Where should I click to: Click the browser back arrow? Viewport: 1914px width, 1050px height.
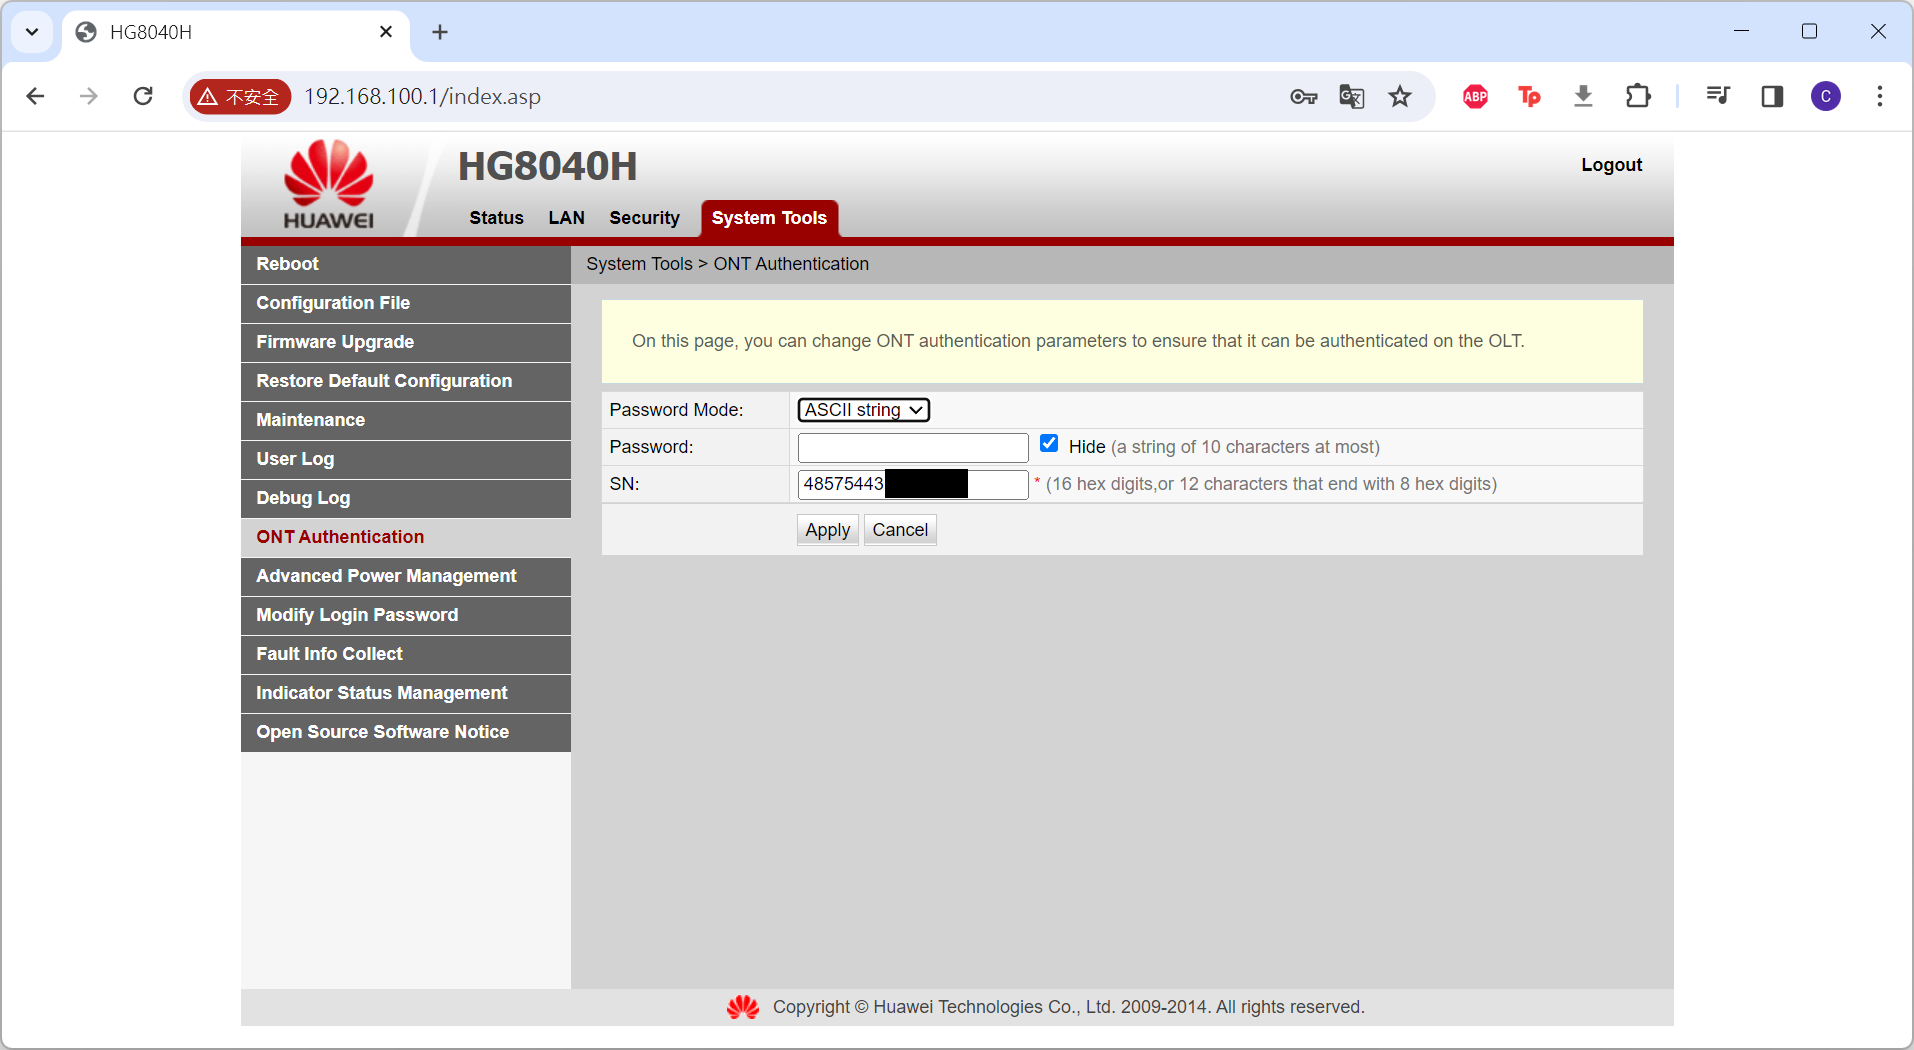tap(36, 96)
